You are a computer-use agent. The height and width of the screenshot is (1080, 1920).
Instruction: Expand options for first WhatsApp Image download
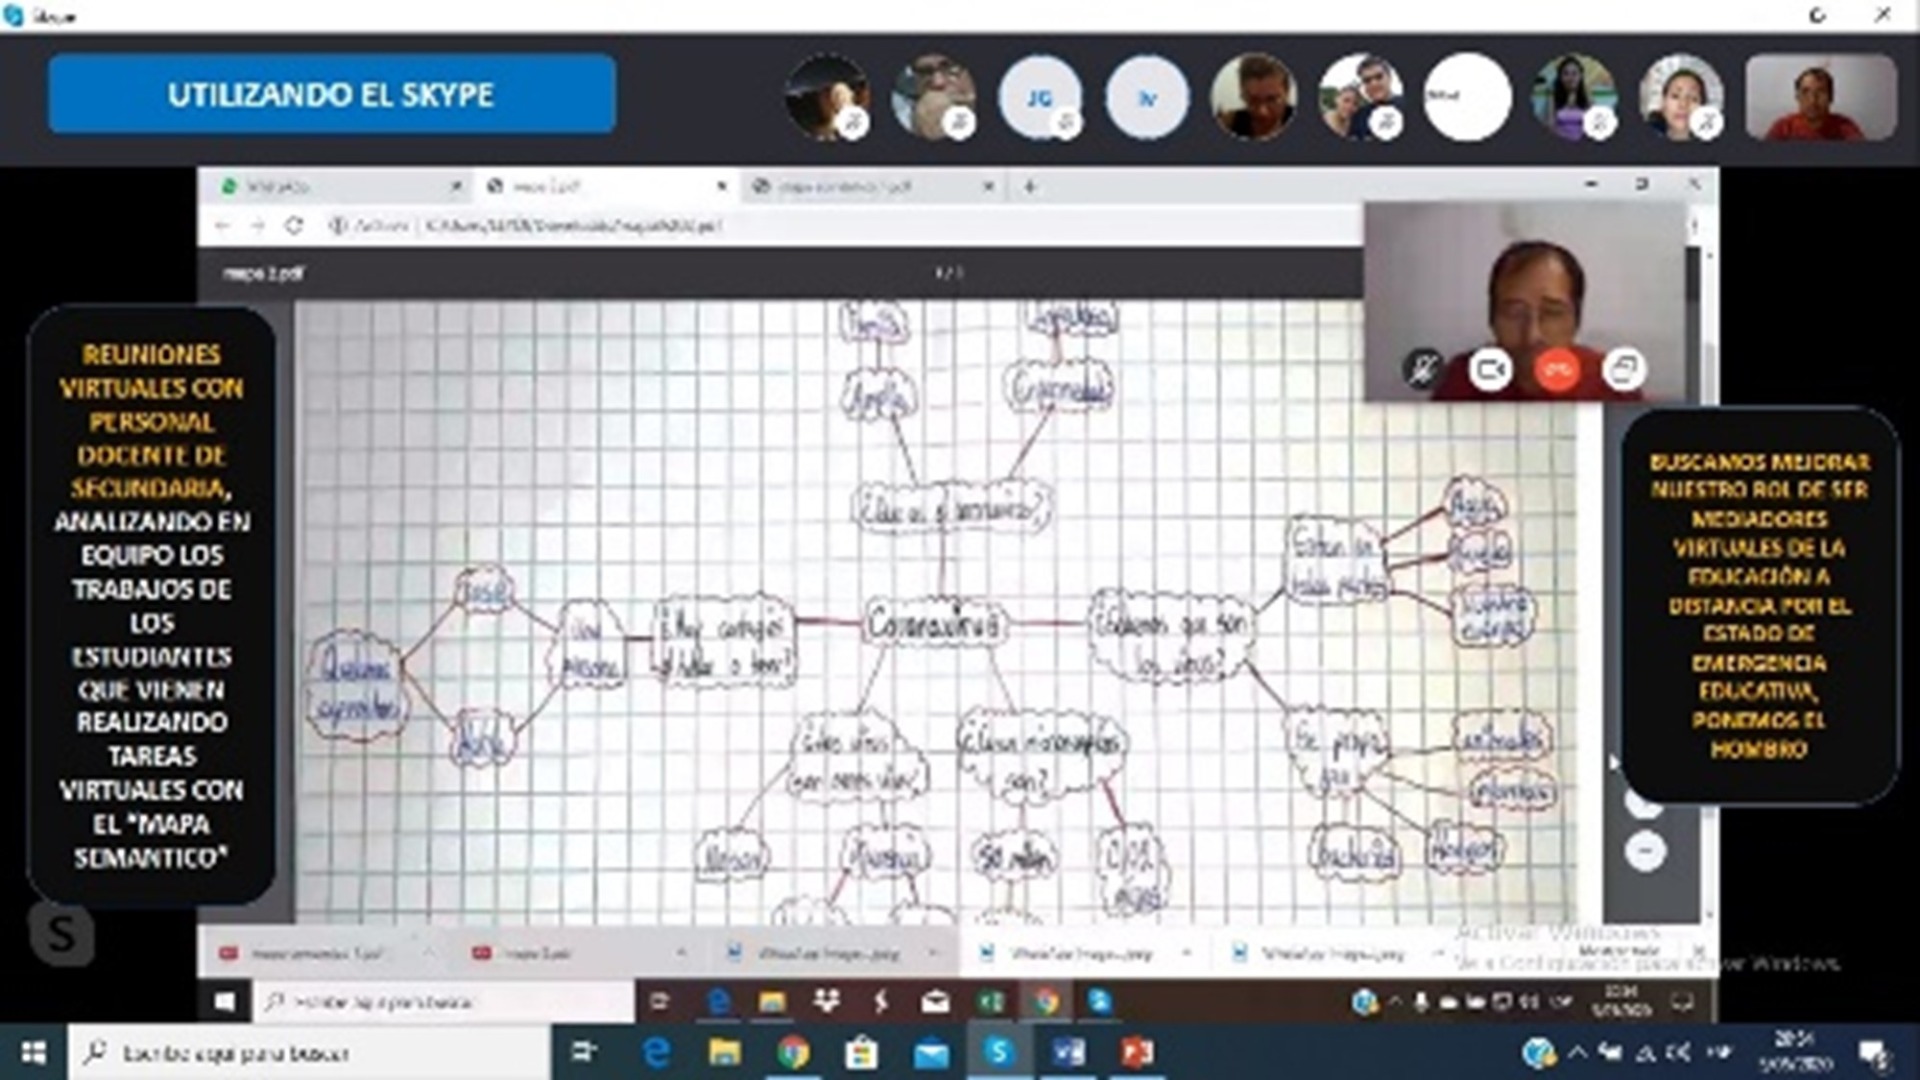pos(933,953)
